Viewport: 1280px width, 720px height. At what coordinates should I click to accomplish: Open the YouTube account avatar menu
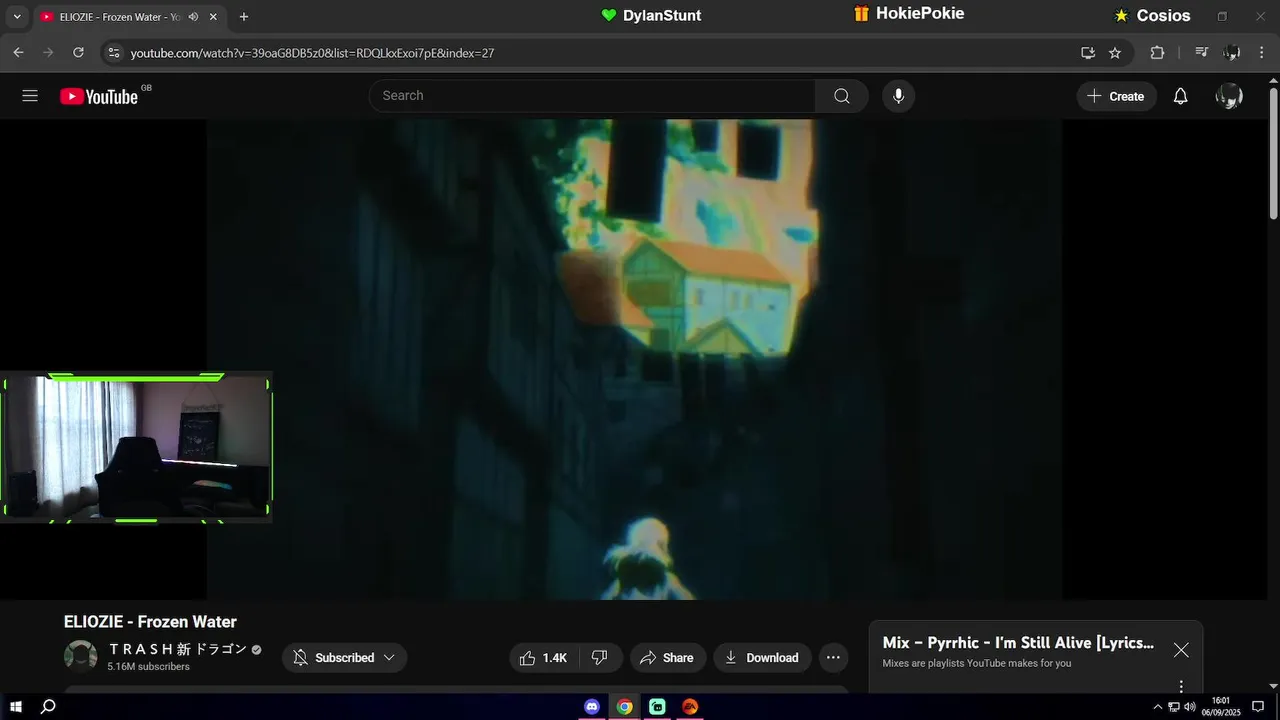pos(1229,96)
